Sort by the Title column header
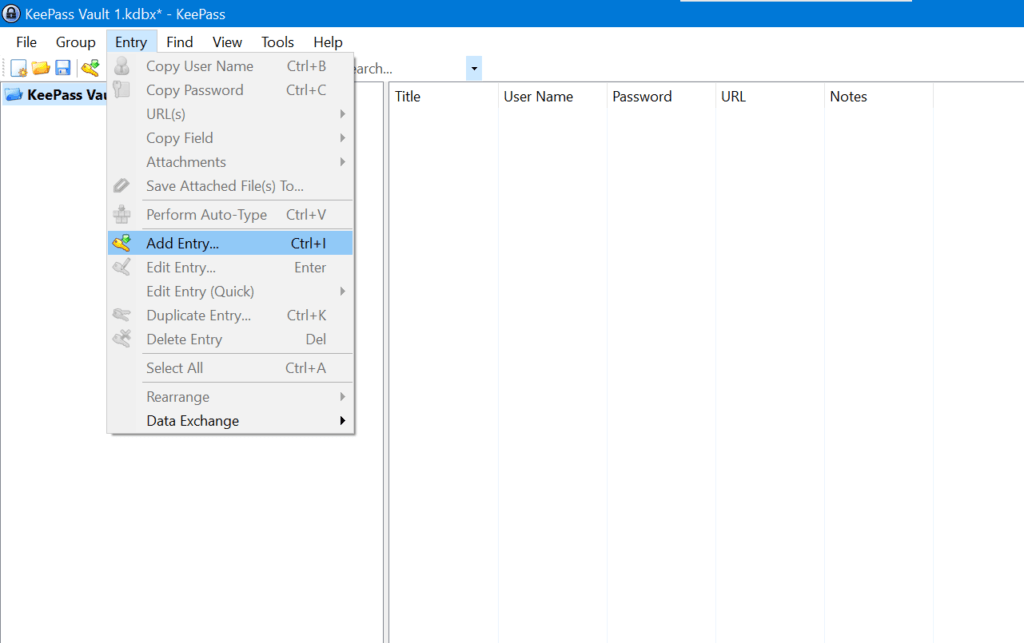This screenshot has width=1024, height=643. 443,97
